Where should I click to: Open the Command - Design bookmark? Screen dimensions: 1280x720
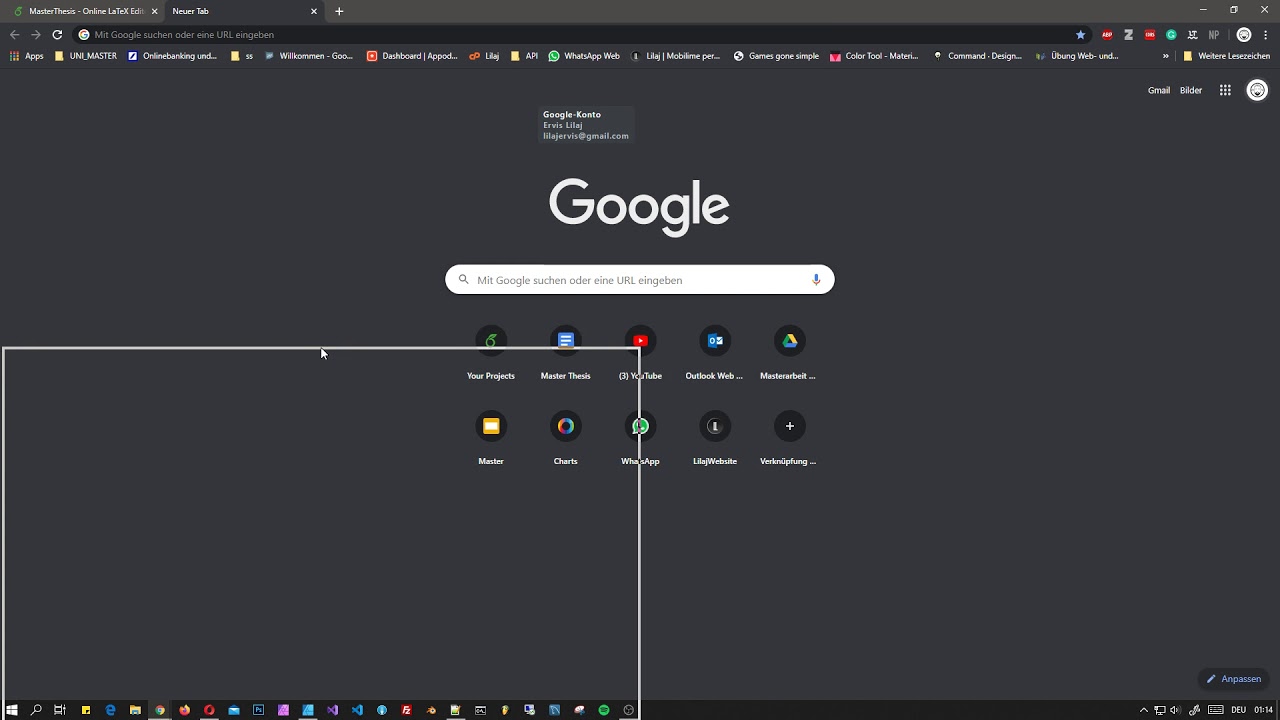click(x=977, y=56)
